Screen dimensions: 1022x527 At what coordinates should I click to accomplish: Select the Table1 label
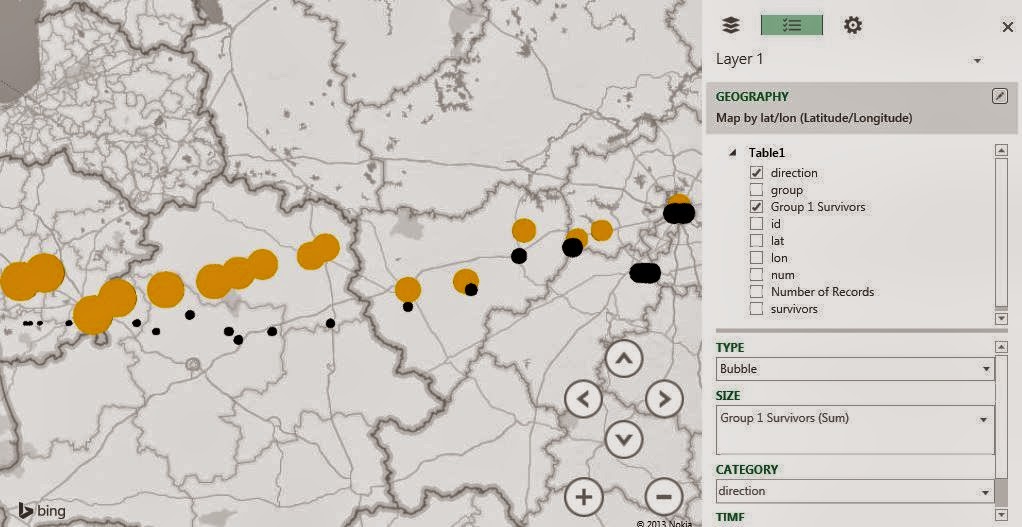click(x=766, y=152)
